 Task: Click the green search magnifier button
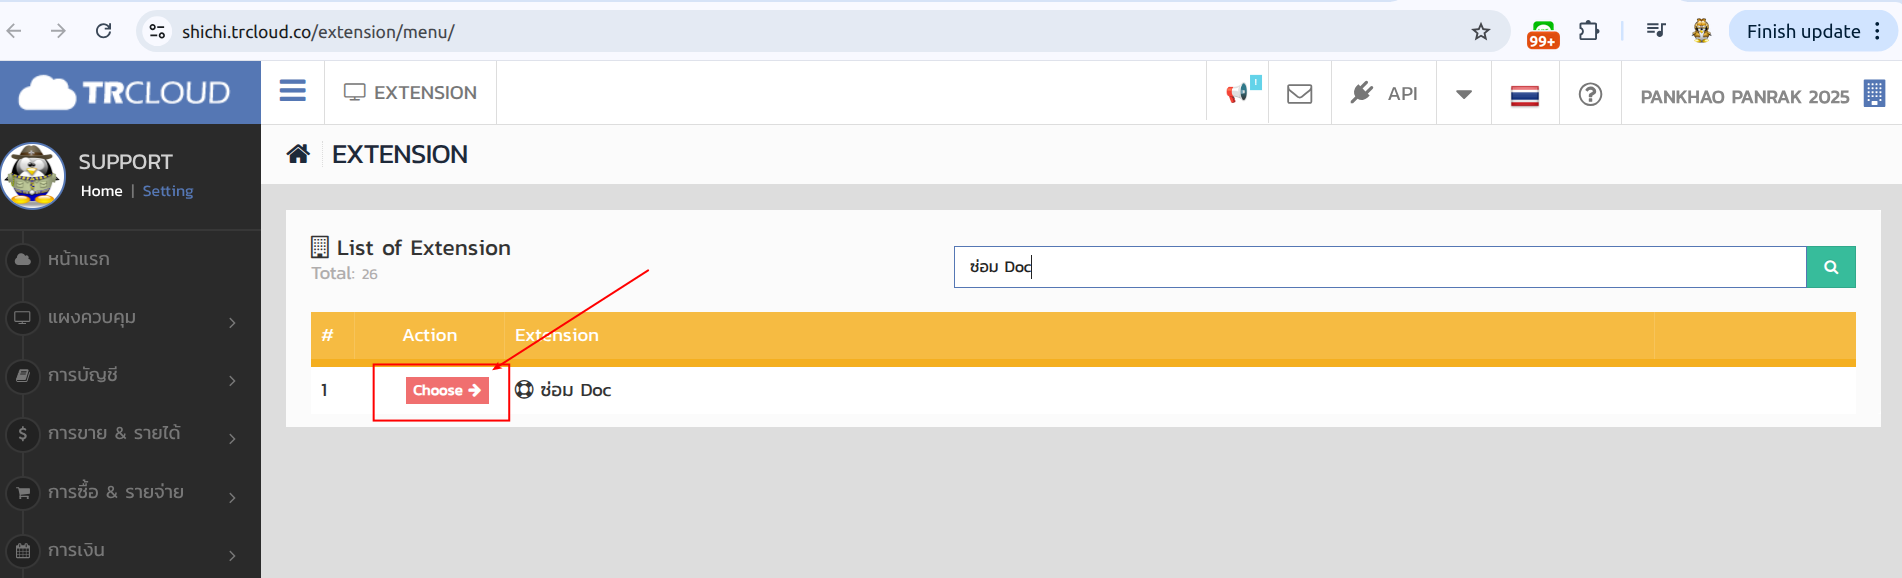coord(1830,267)
